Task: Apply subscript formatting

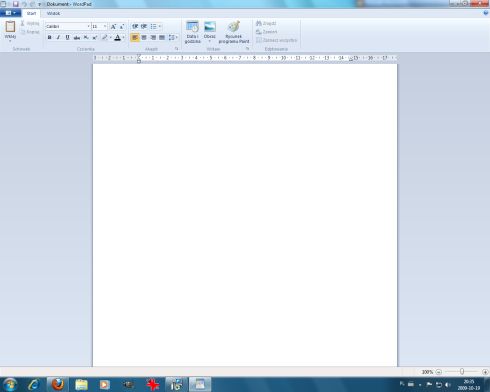Action: pyautogui.click(x=86, y=38)
